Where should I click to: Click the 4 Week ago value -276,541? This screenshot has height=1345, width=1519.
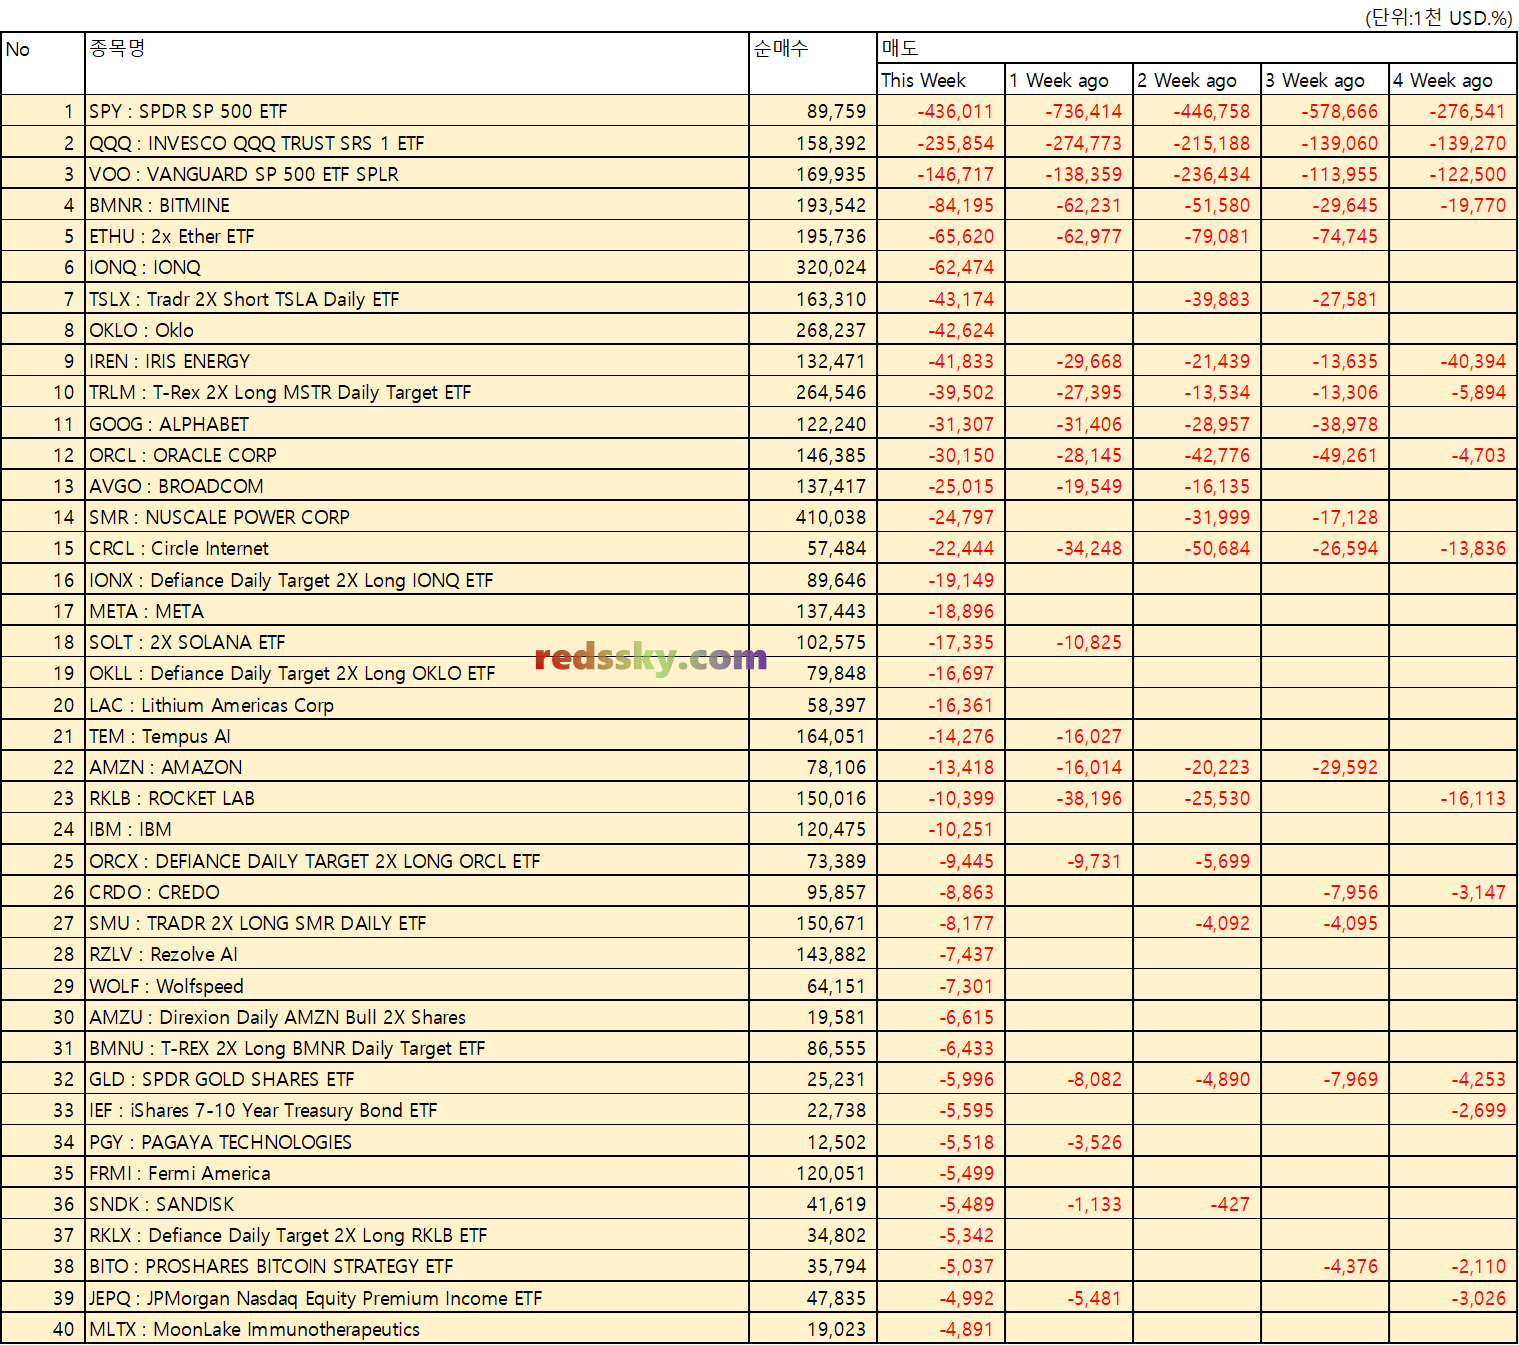(1453, 111)
